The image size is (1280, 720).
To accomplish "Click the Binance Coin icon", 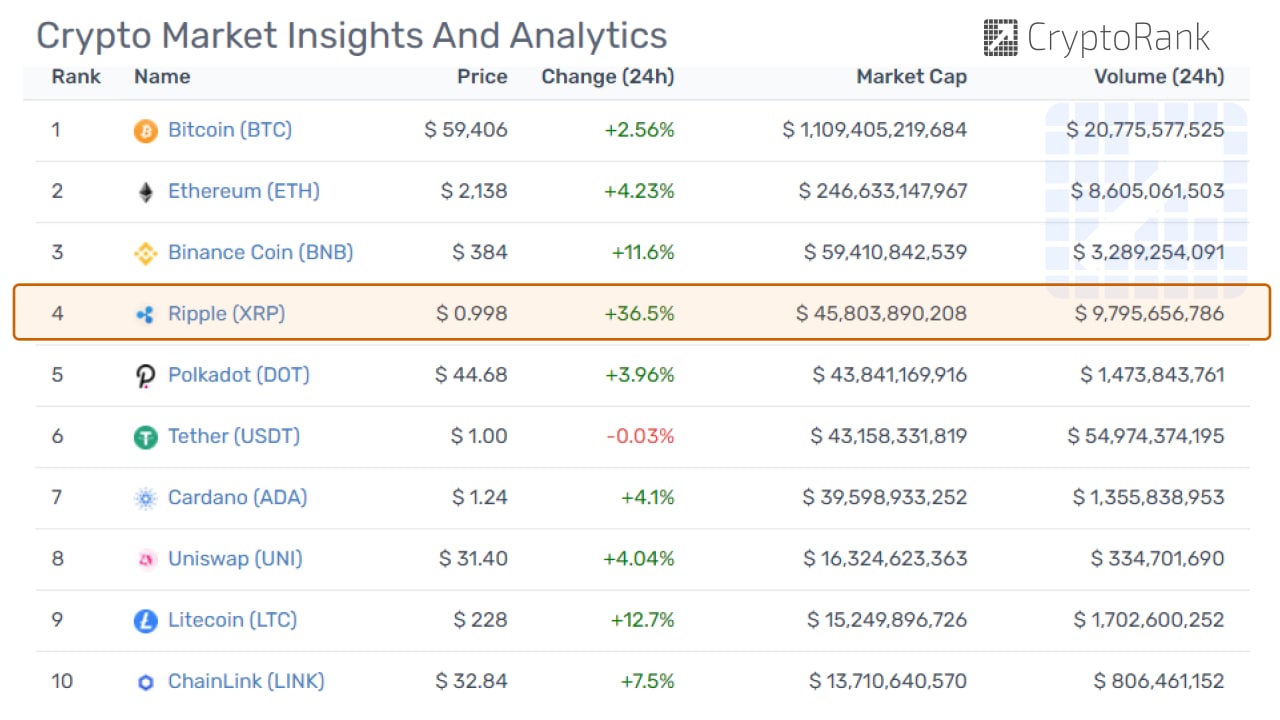I will (x=146, y=253).
